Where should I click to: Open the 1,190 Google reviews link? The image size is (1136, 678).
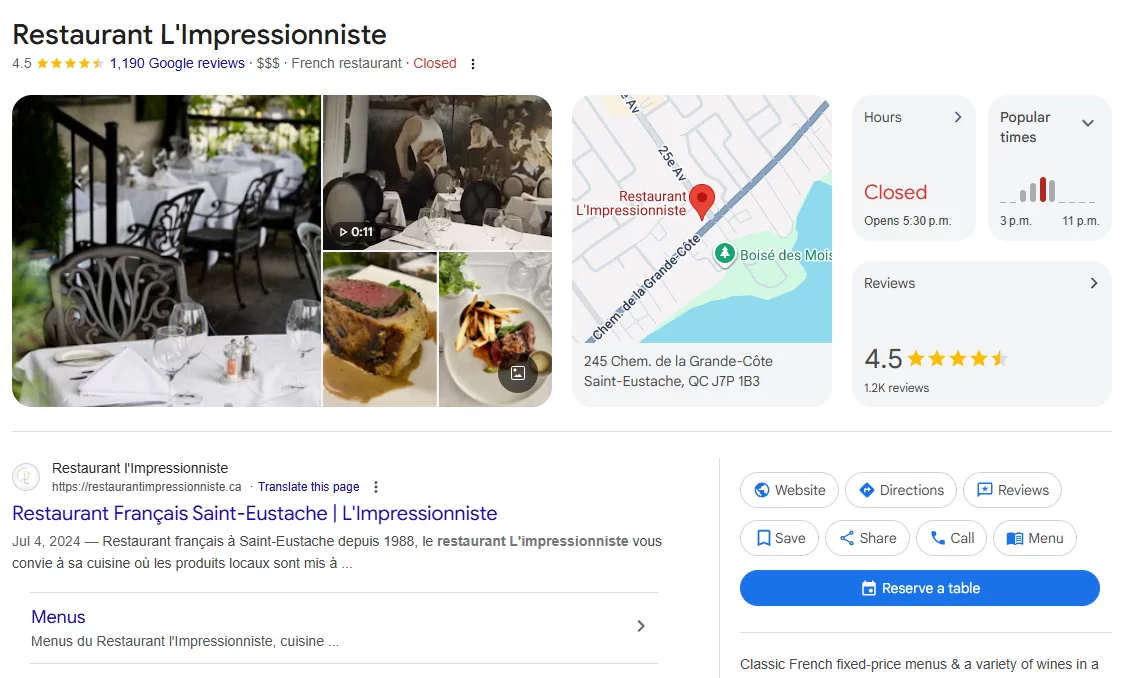coord(178,63)
